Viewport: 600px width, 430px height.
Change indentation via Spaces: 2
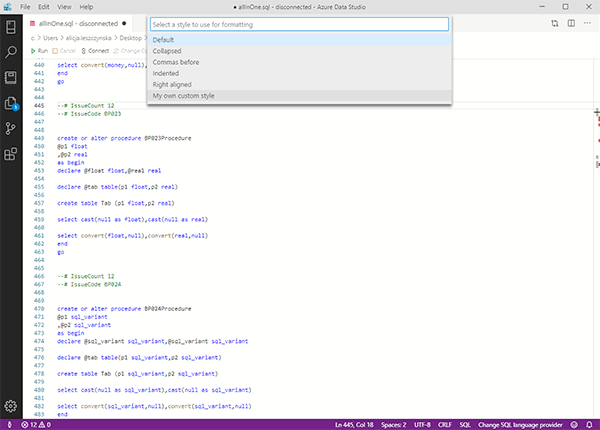tap(393, 425)
